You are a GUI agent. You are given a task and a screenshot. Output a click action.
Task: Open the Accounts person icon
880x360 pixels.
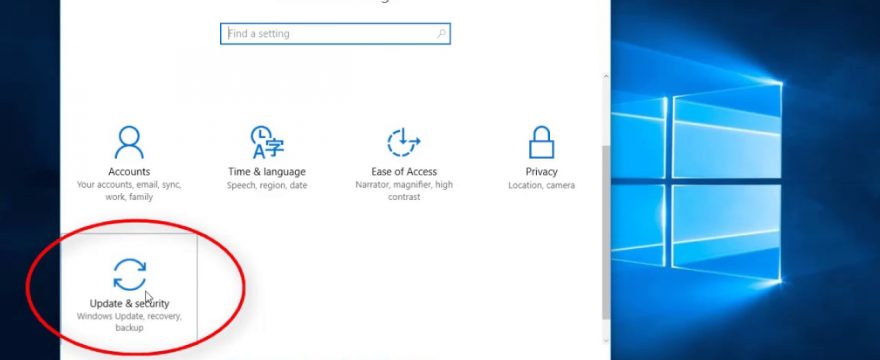pos(129,143)
